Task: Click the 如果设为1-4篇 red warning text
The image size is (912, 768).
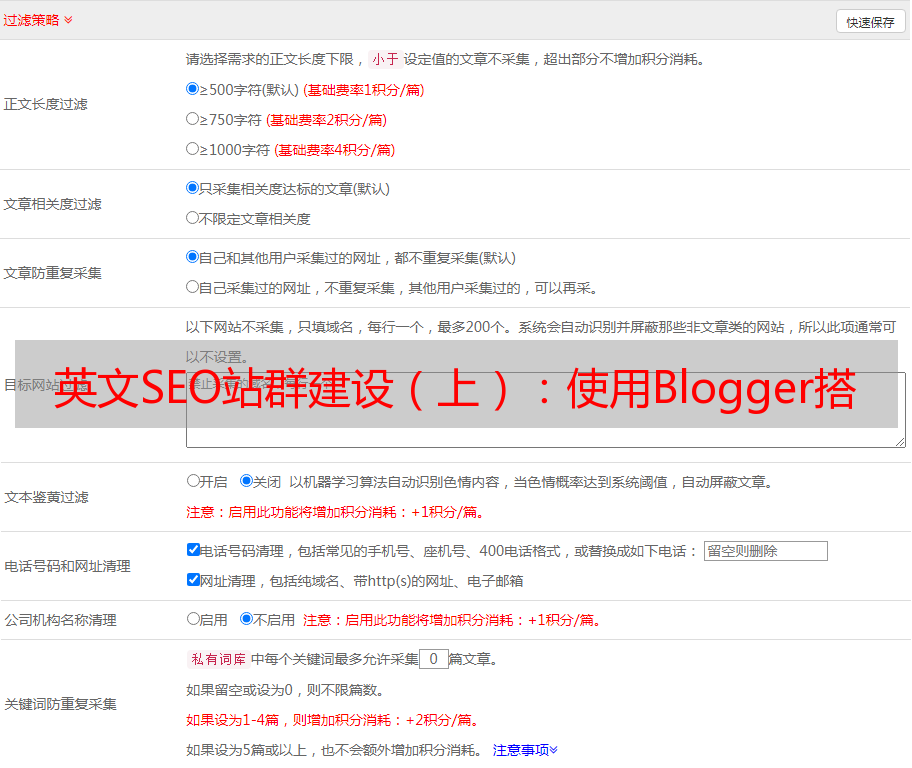Action: coord(333,720)
